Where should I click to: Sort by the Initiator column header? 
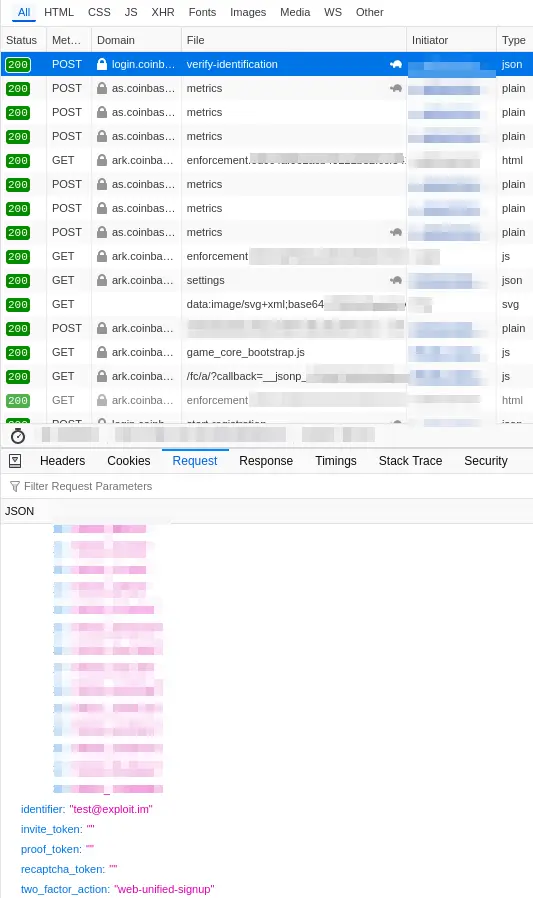point(451,40)
